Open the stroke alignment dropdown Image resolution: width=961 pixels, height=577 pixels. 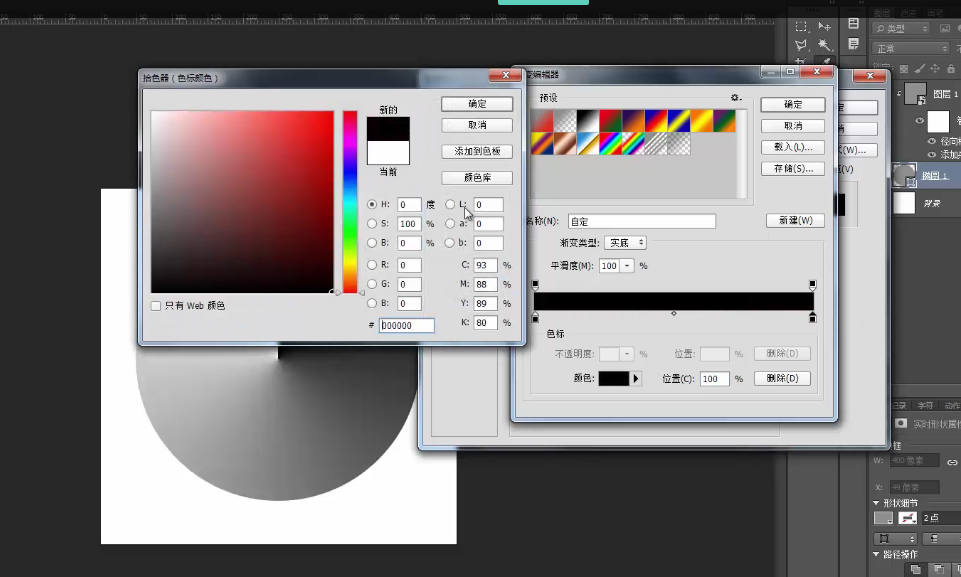pos(895,539)
